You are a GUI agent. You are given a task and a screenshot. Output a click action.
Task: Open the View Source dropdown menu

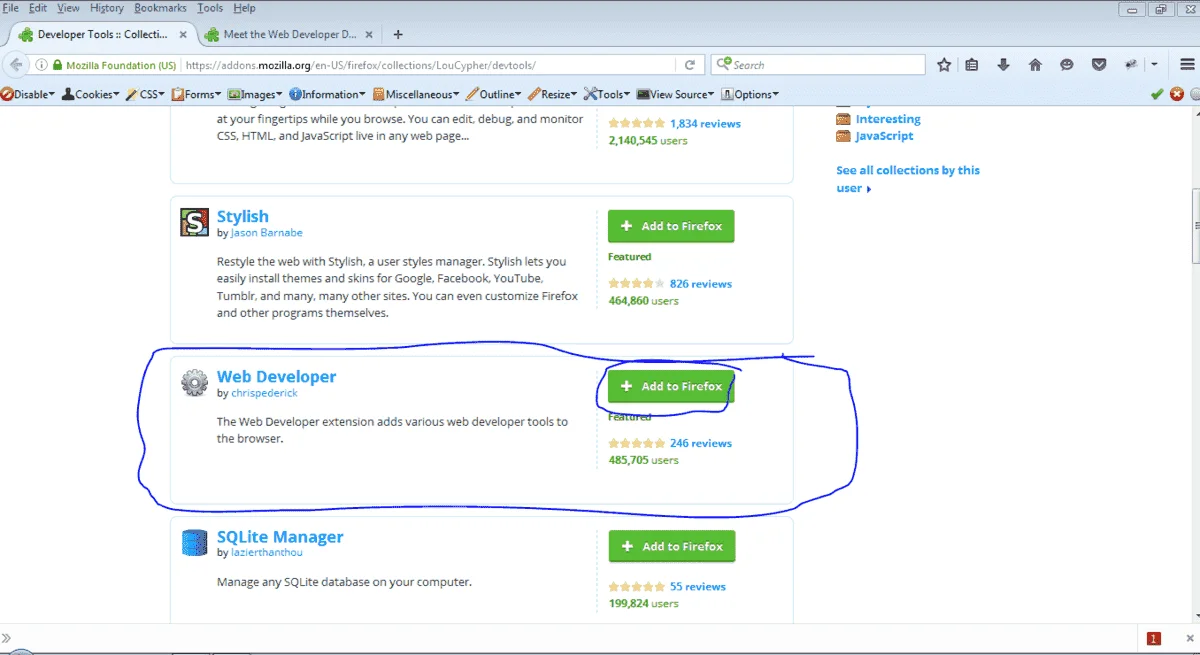click(x=676, y=94)
